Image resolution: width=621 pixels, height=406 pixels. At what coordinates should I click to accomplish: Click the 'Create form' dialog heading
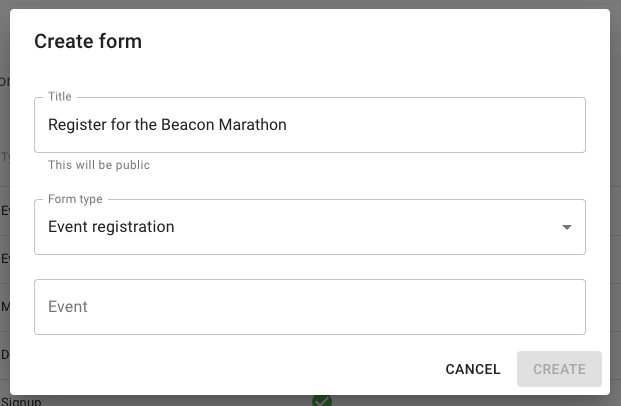tap(88, 41)
